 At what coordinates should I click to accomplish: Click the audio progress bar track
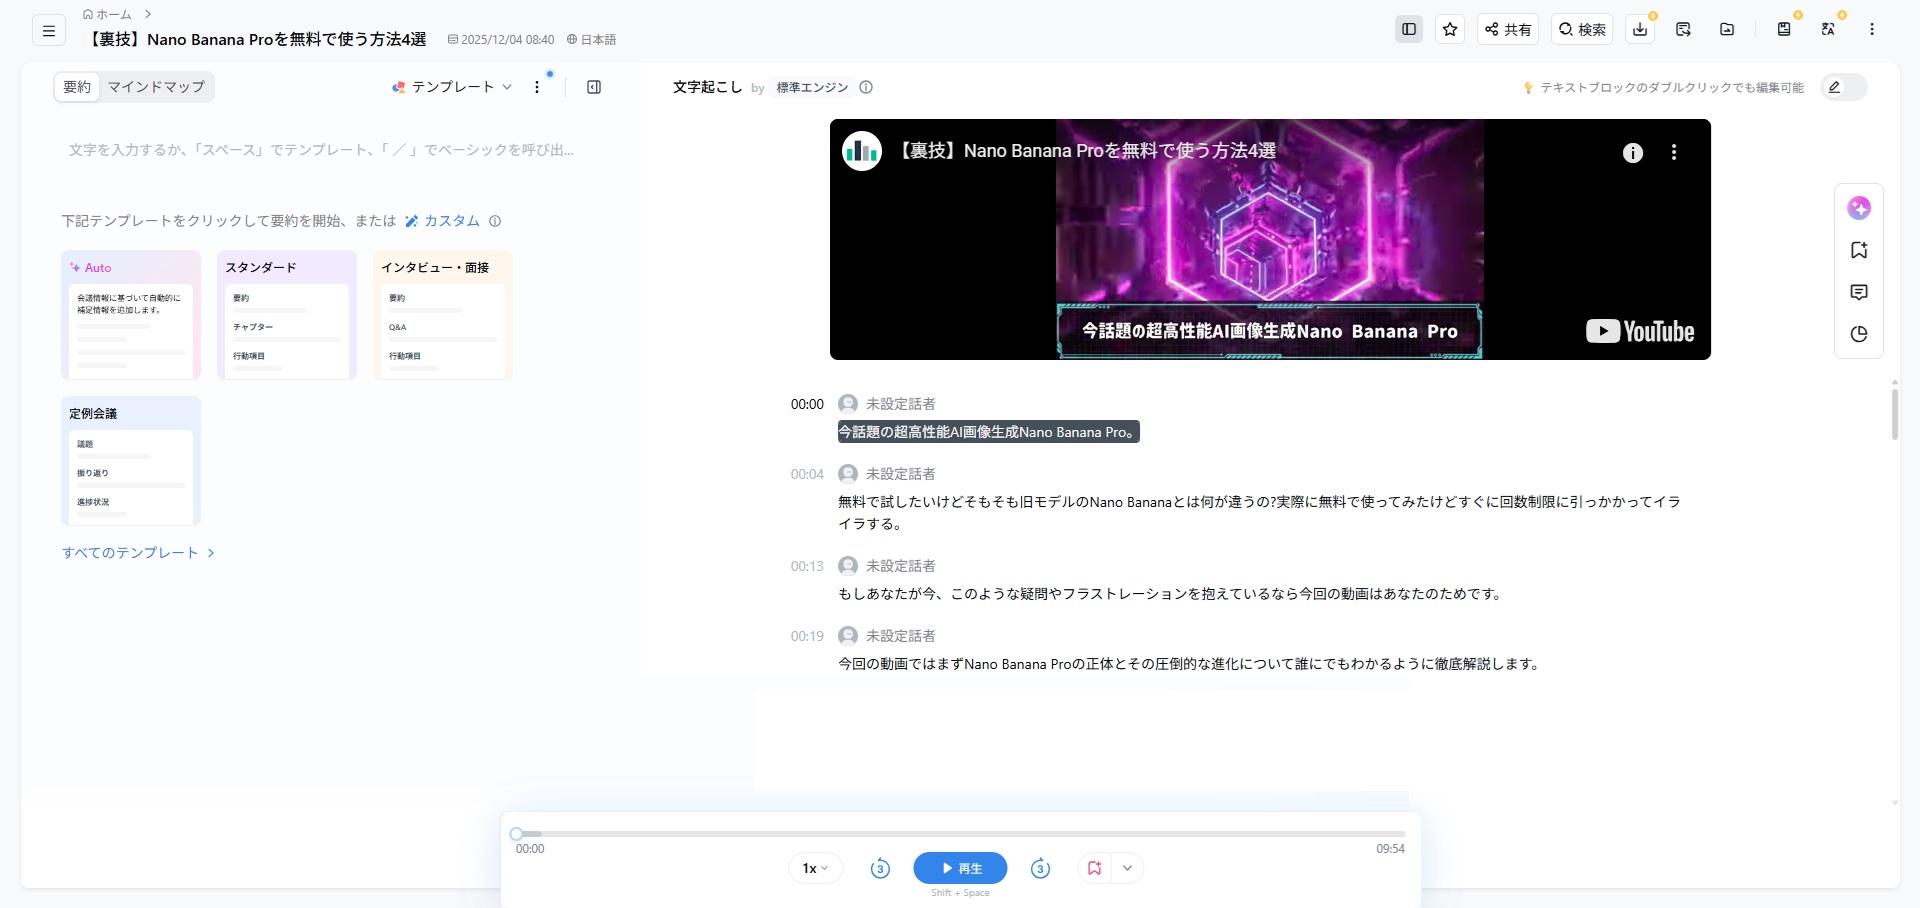point(960,833)
